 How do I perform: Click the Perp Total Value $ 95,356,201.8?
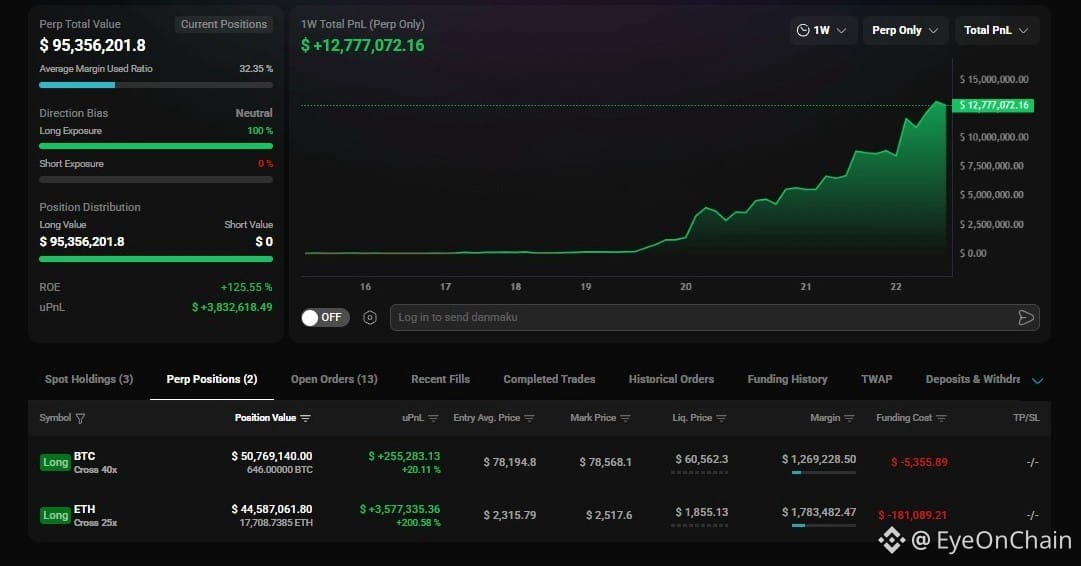point(92,46)
